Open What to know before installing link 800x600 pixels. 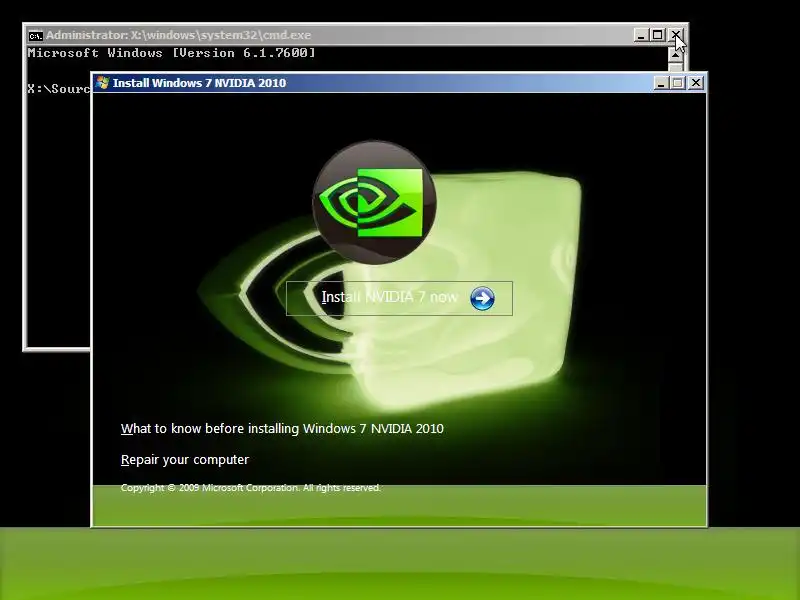pos(282,429)
